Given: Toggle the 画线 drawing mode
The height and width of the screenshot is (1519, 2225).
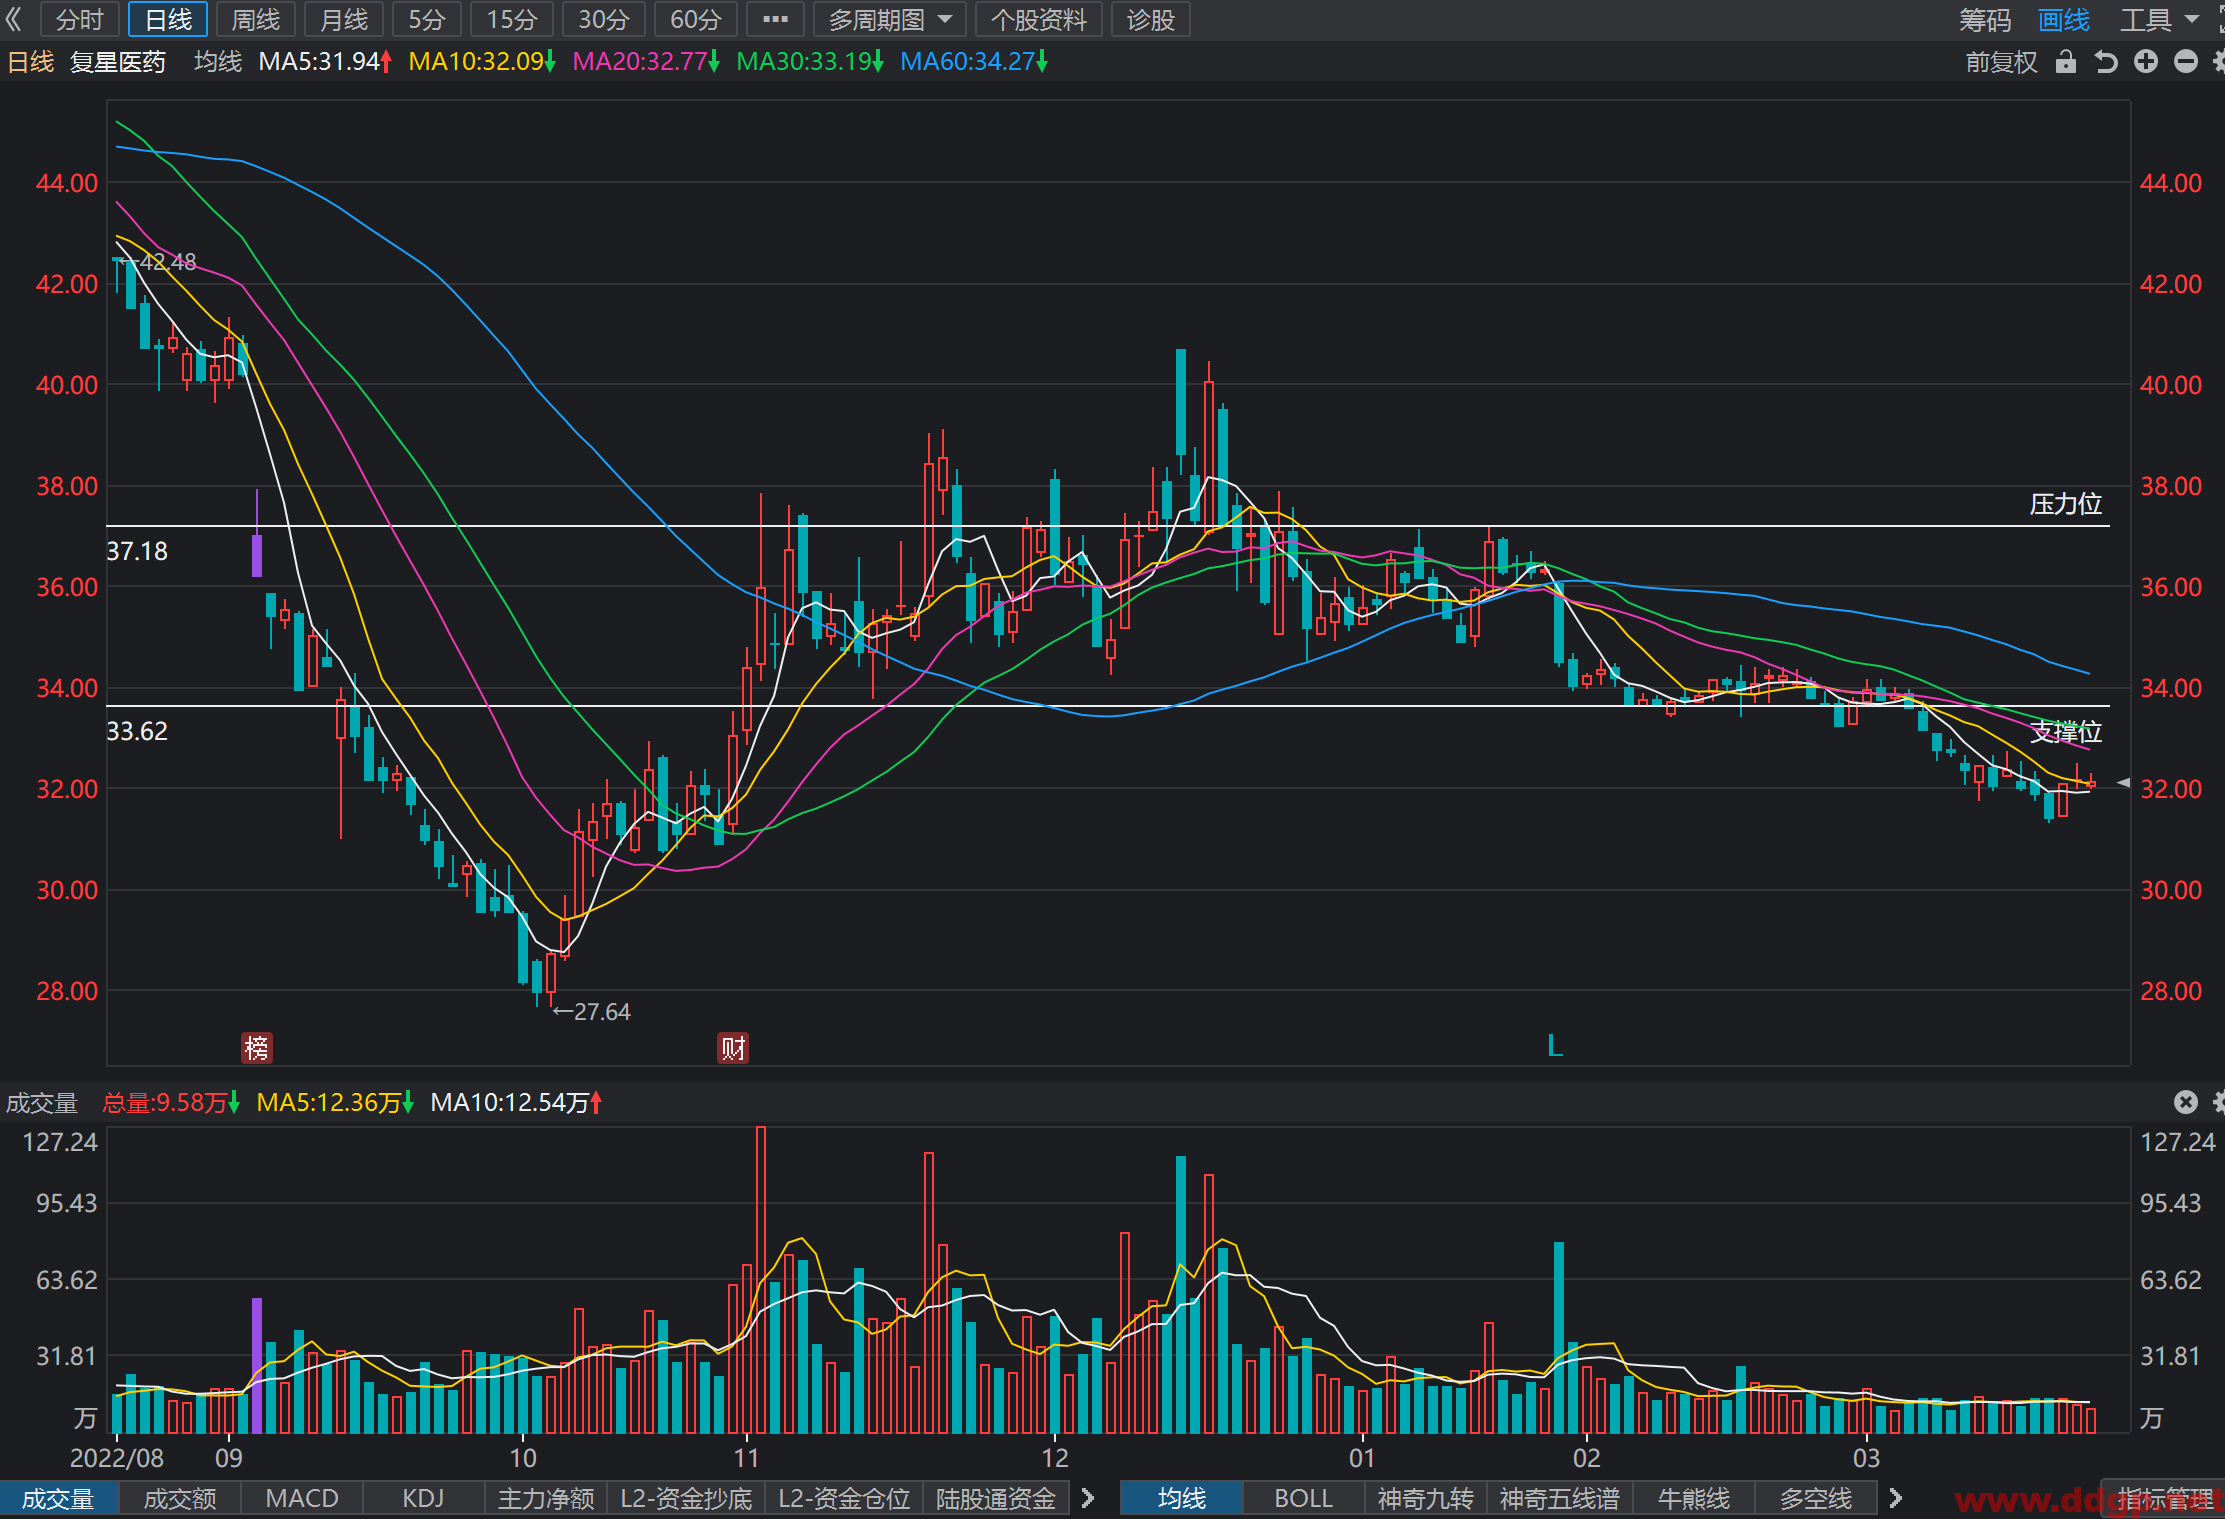Looking at the screenshot, I should coord(2064,20).
